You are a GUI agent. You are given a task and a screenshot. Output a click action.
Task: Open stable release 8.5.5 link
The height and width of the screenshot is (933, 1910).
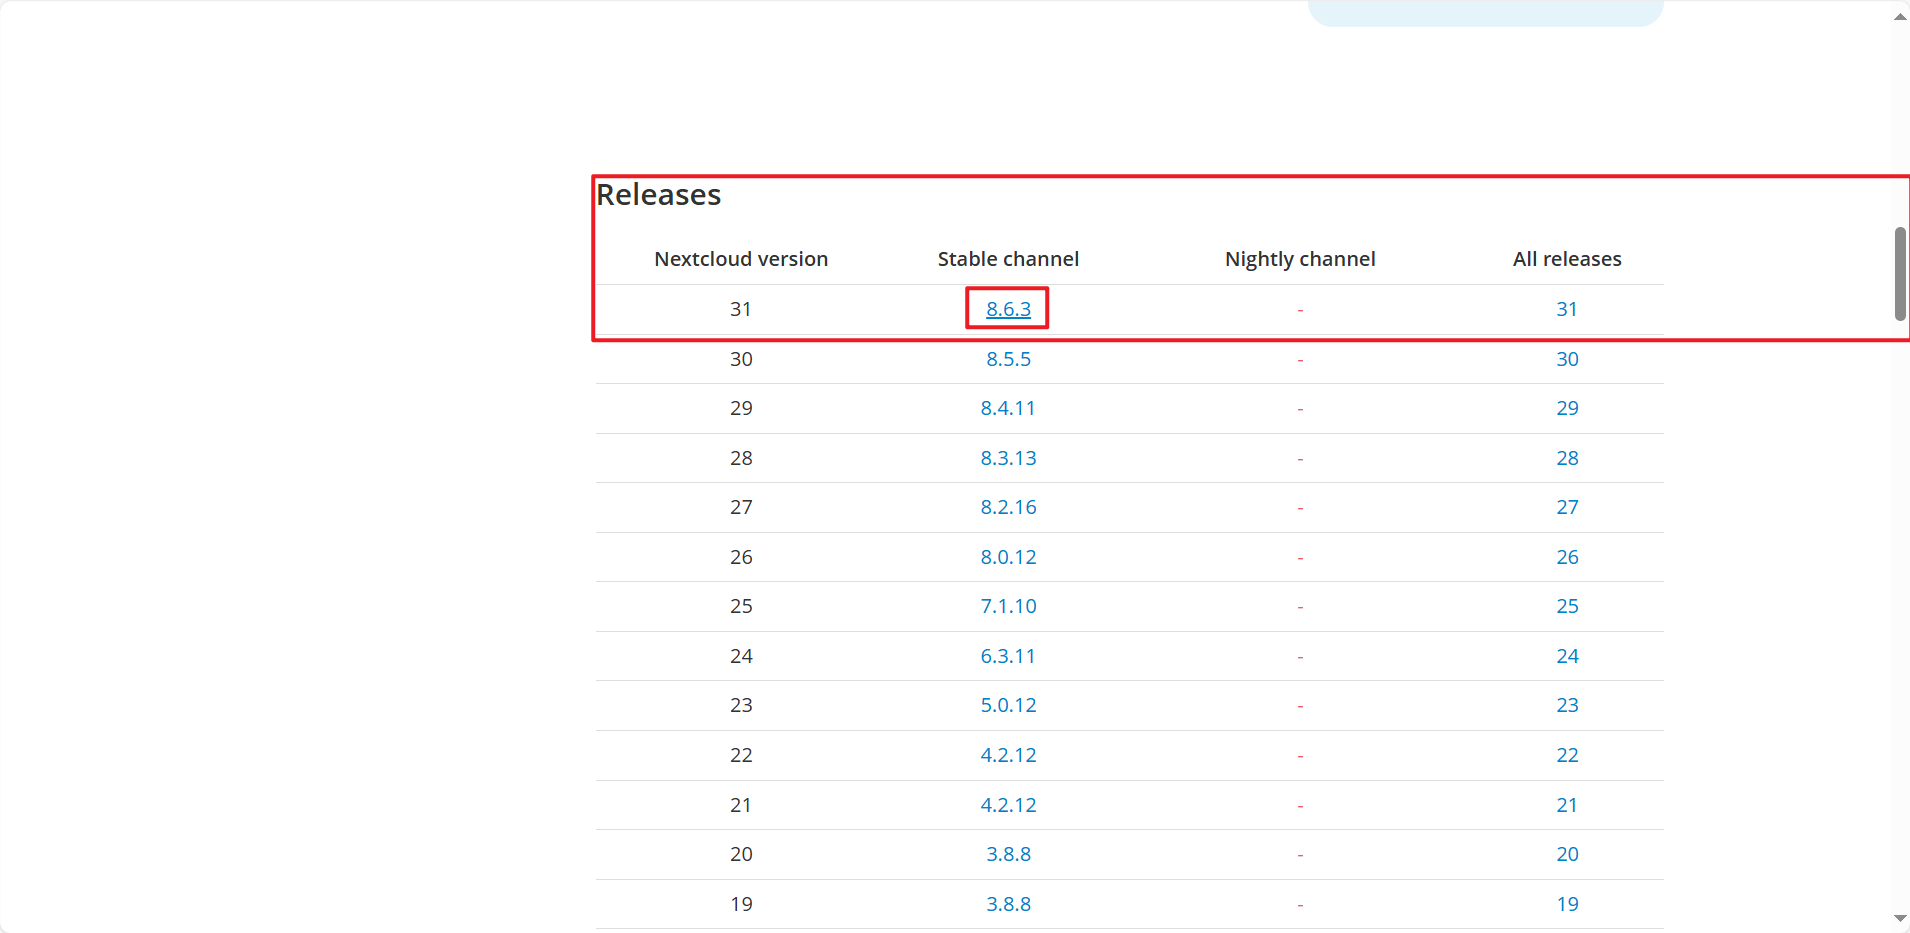[1008, 359]
